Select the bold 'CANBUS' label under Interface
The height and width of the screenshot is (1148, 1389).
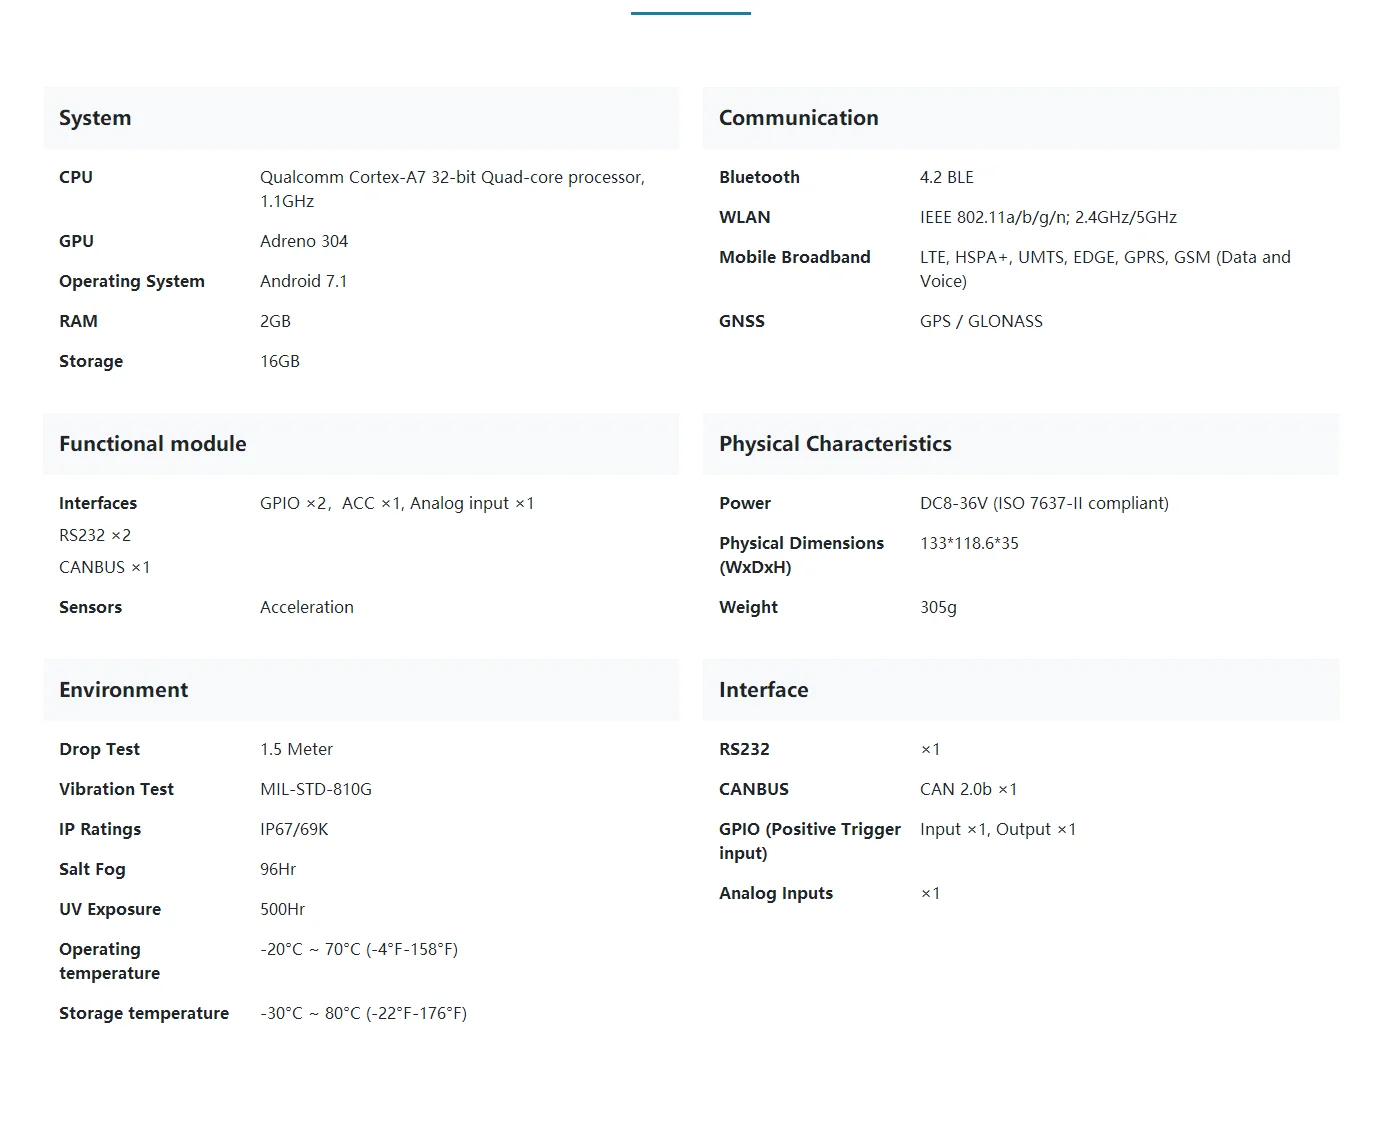point(754,789)
